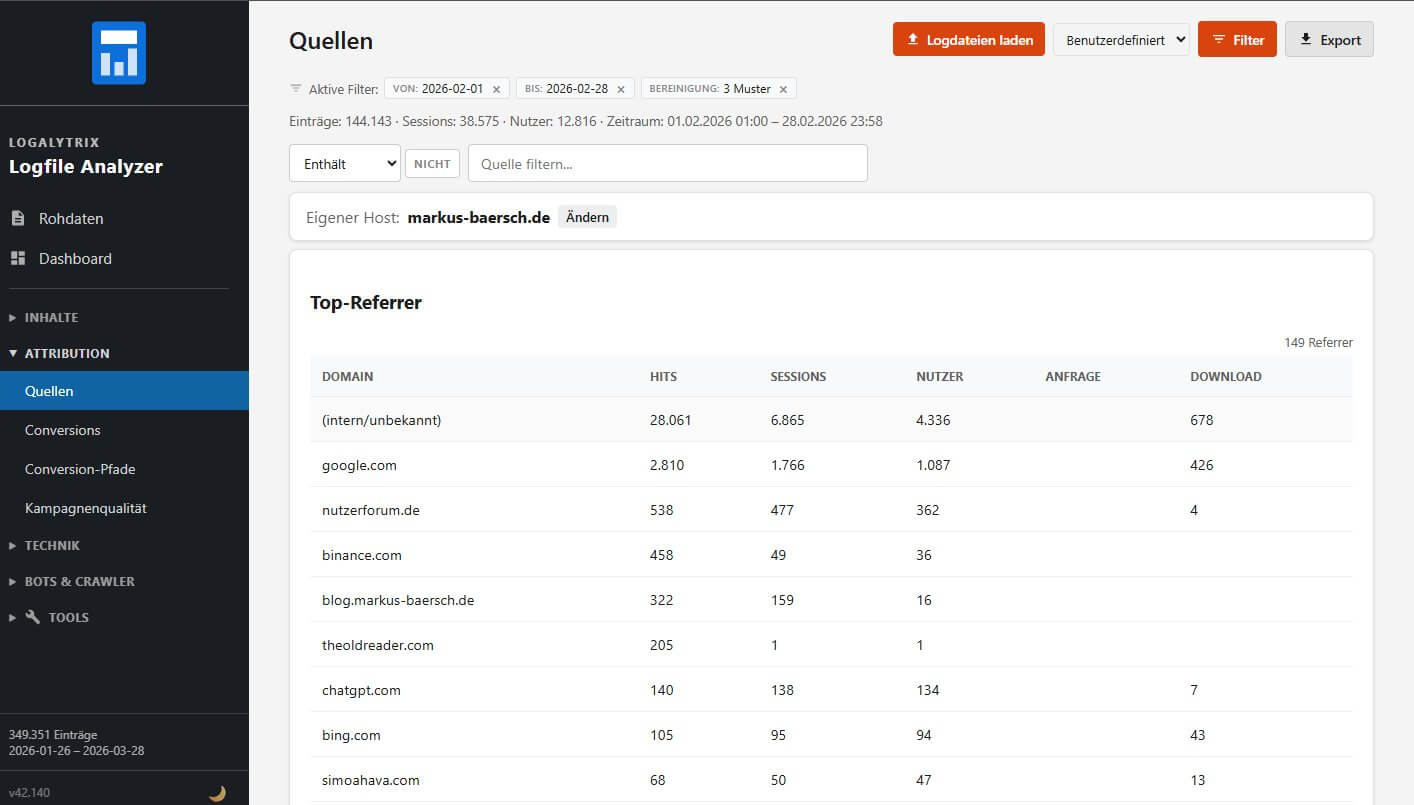The image size is (1414, 805).
Task: Expand the Tools section with wrench icon
Action: coord(68,617)
